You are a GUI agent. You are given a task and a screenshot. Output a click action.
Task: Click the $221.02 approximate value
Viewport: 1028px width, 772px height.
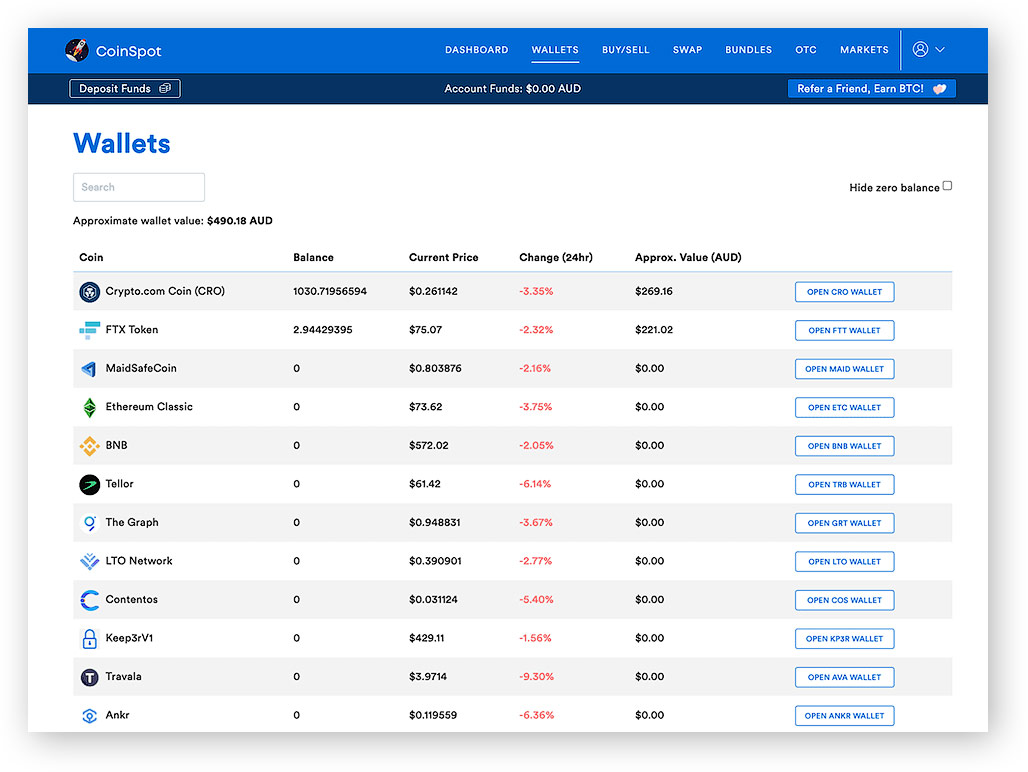click(x=654, y=330)
